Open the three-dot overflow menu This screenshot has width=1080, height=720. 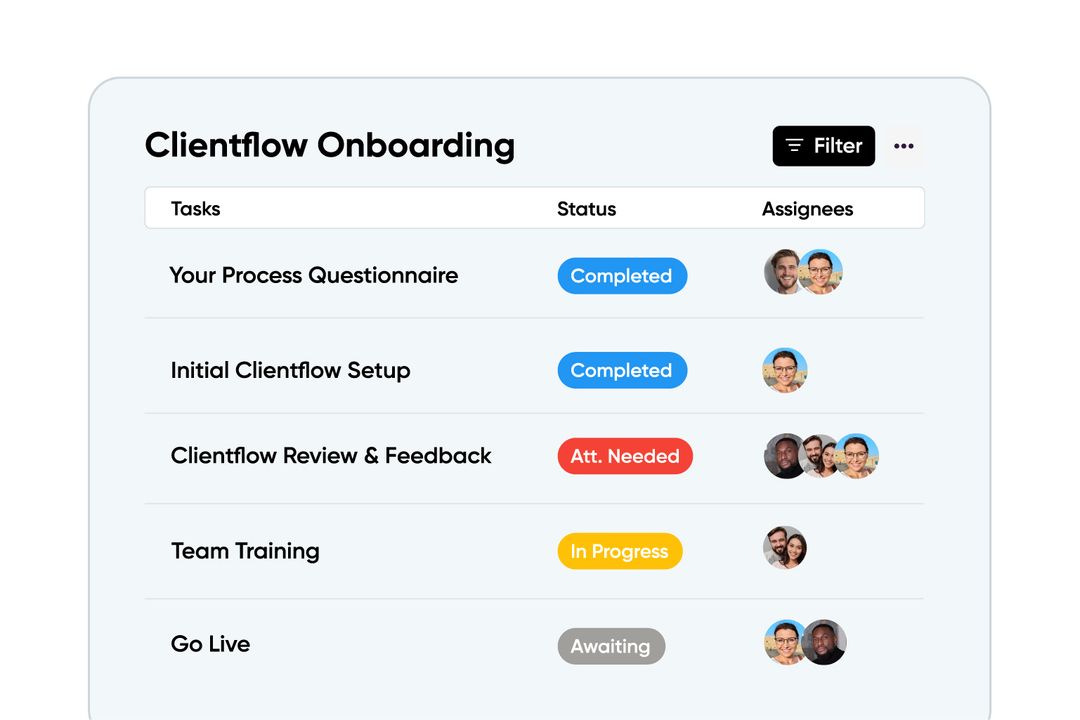click(904, 145)
